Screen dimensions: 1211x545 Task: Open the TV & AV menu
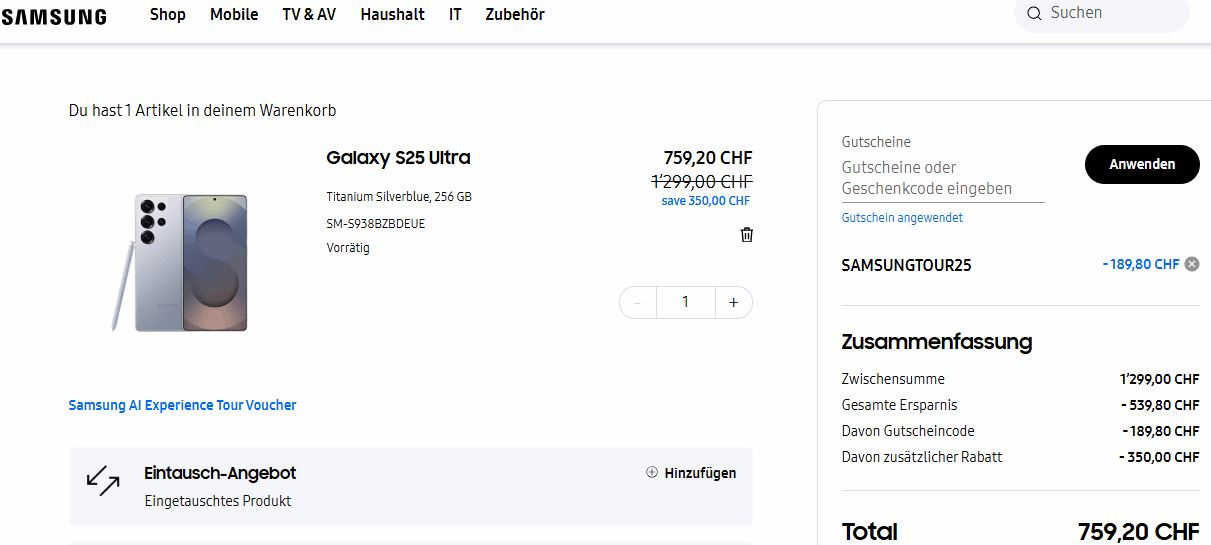tap(309, 14)
